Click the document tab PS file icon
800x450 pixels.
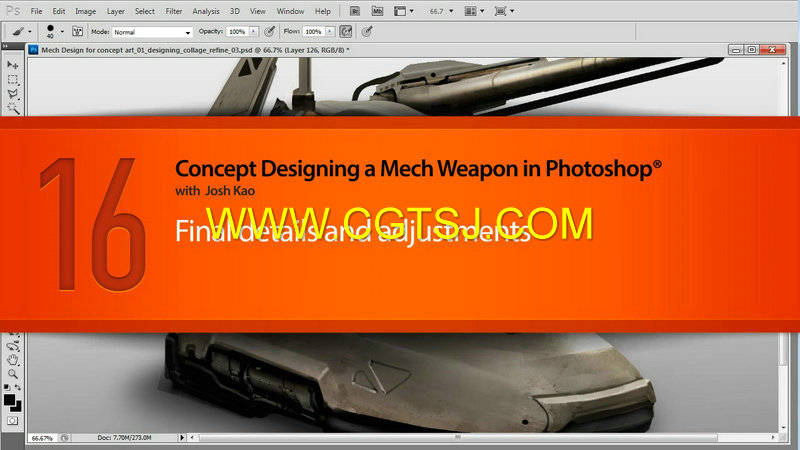click(x=34, y=50)
